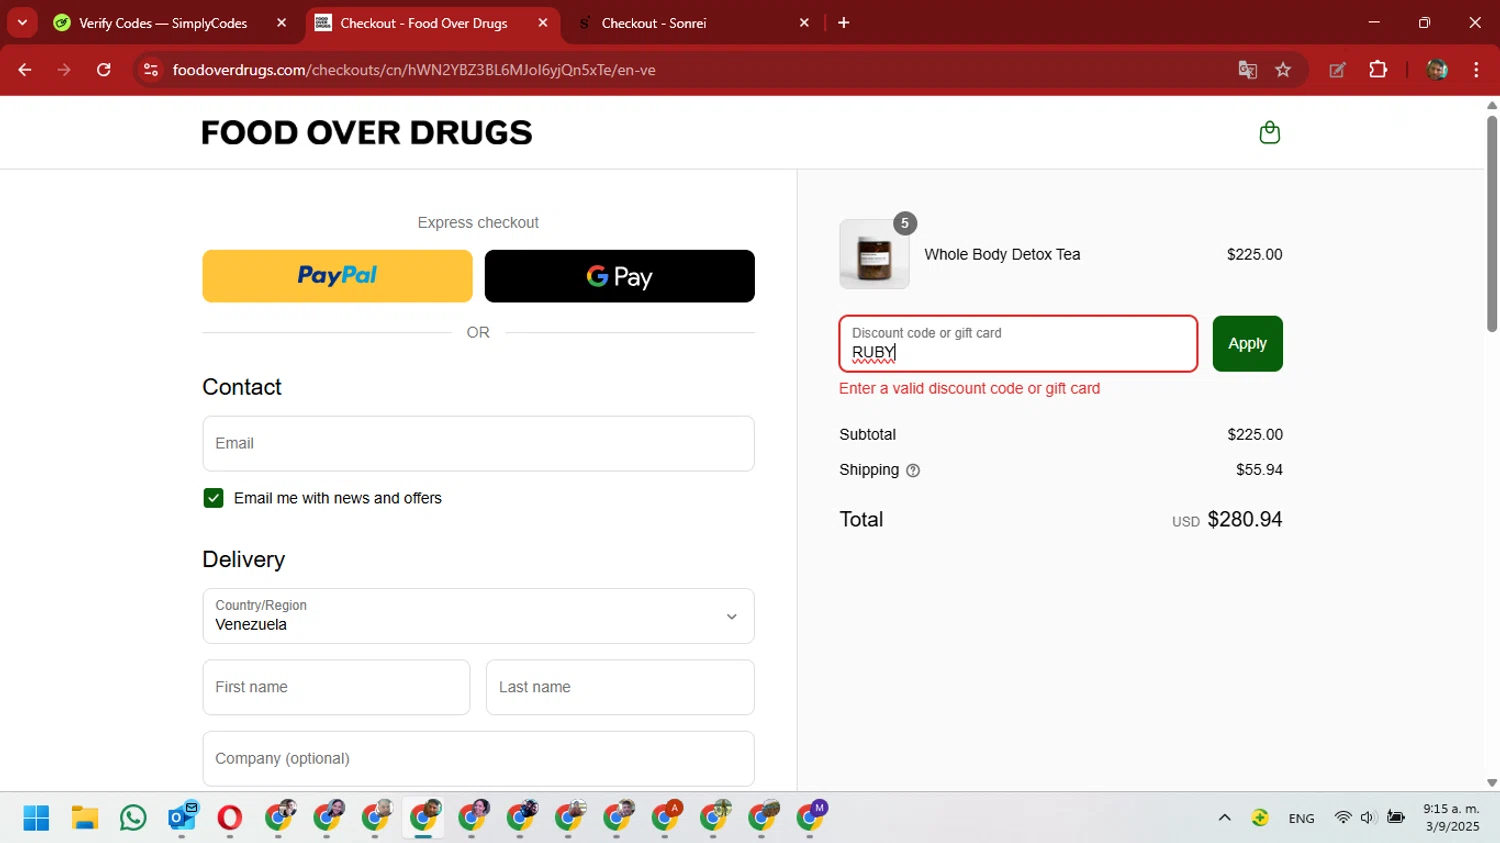
Task: Reload the checkout page
Action: point(104,70)
